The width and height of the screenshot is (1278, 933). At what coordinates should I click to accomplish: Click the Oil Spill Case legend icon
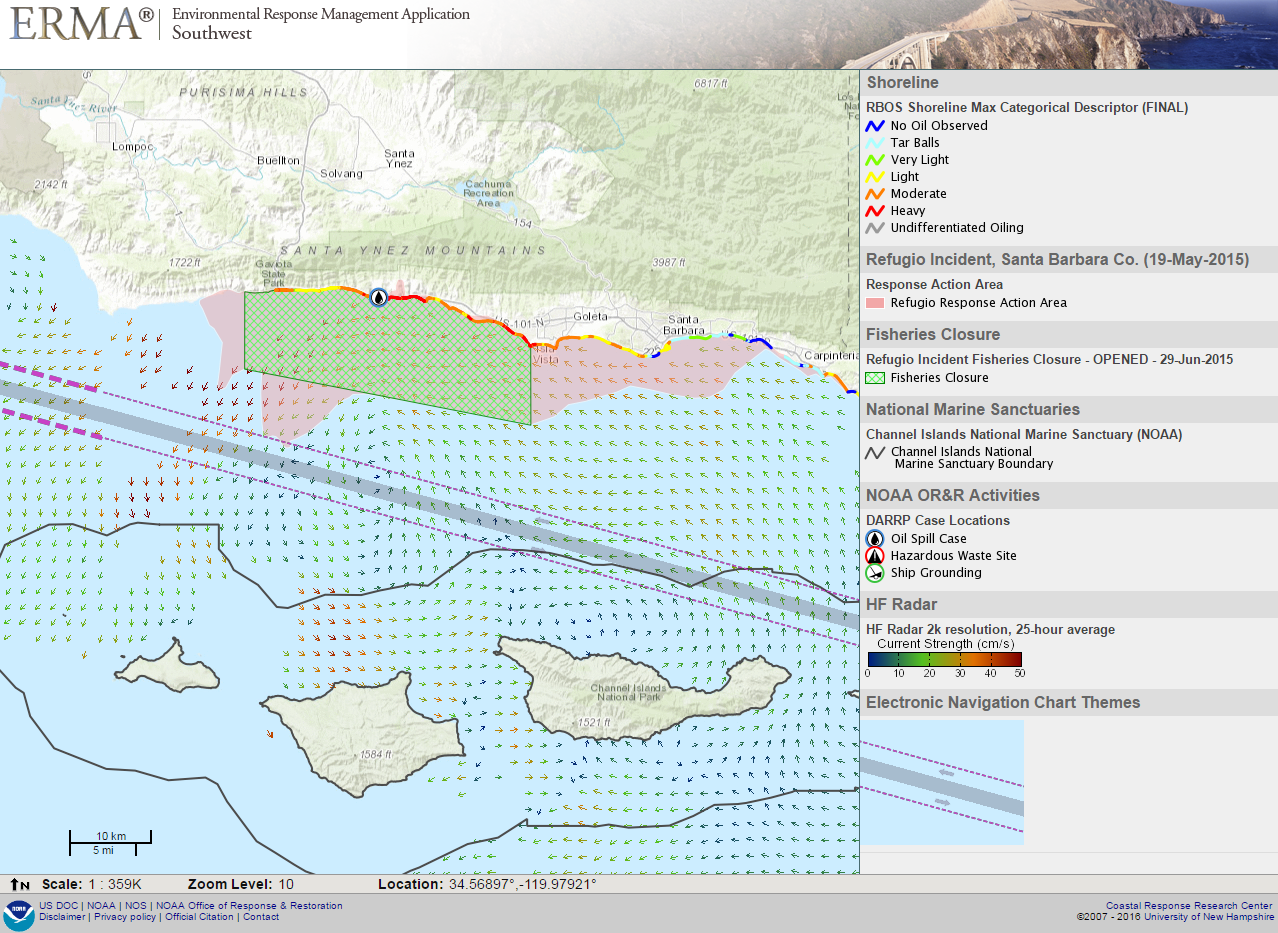tap(875, 539)
